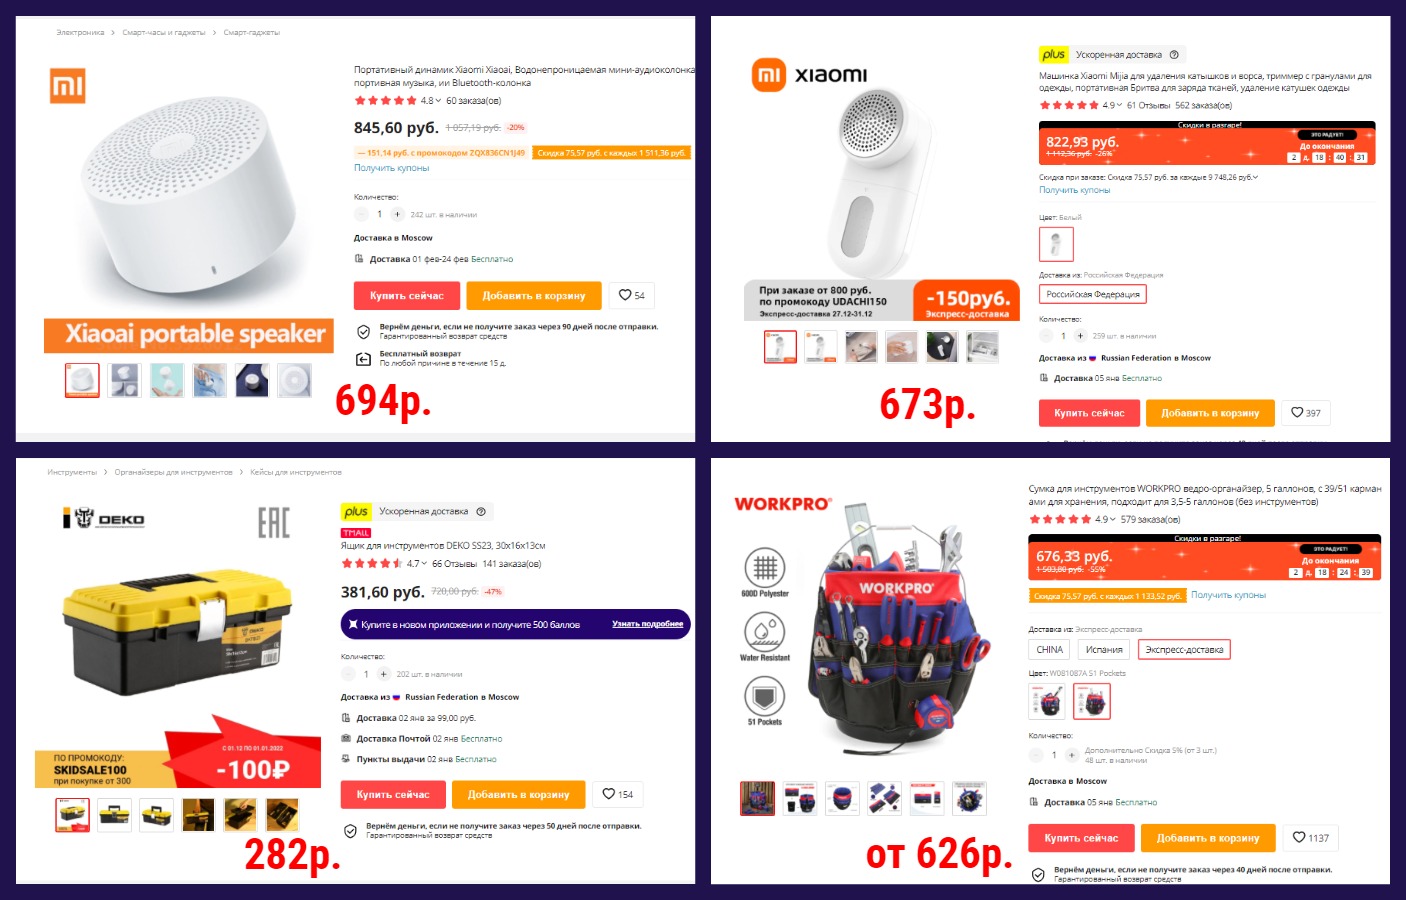Choose CHINA as shipping origin
Image resolution: width=1406 pixels, height=900 pixels.
coord(1049,650)
